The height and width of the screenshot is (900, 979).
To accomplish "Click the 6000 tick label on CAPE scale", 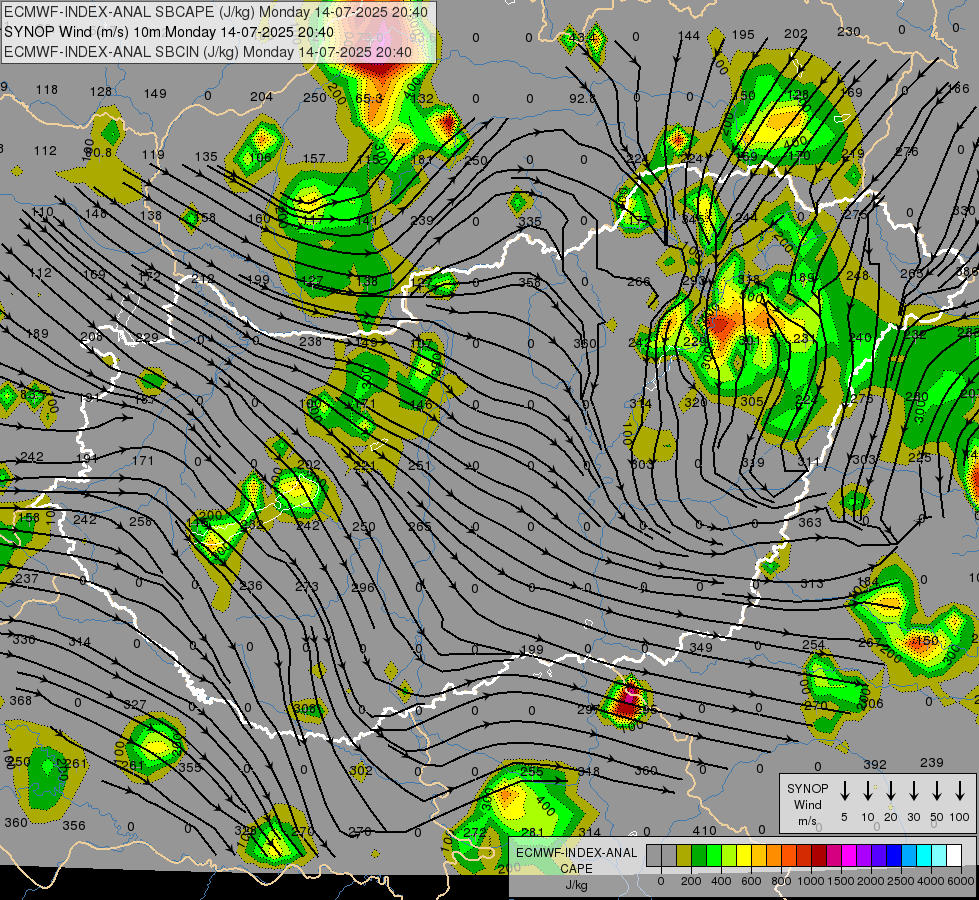I will 960,881.
